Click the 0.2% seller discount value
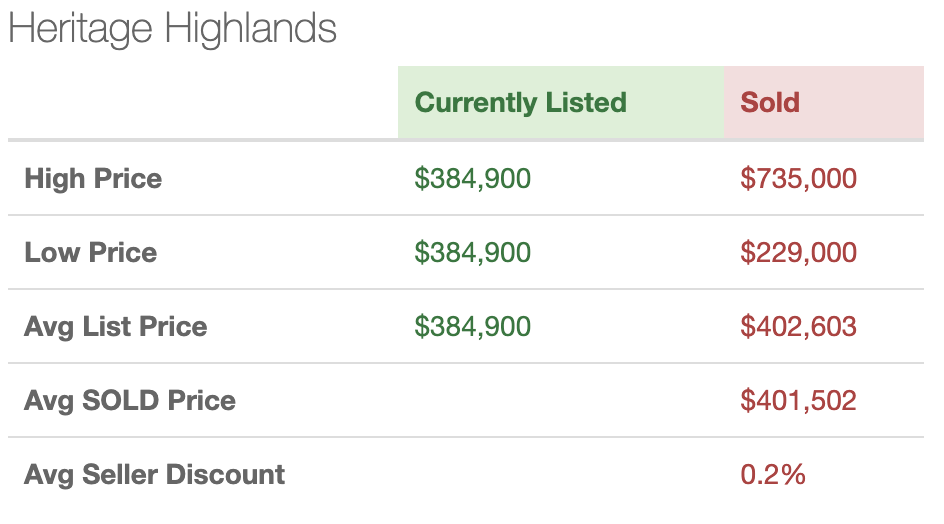944x524 pixels. pyautogui.click(x=773, y=475)
